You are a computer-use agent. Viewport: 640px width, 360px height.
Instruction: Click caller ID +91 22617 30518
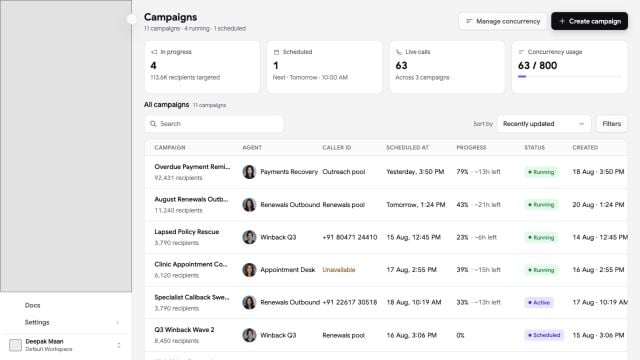350,302
